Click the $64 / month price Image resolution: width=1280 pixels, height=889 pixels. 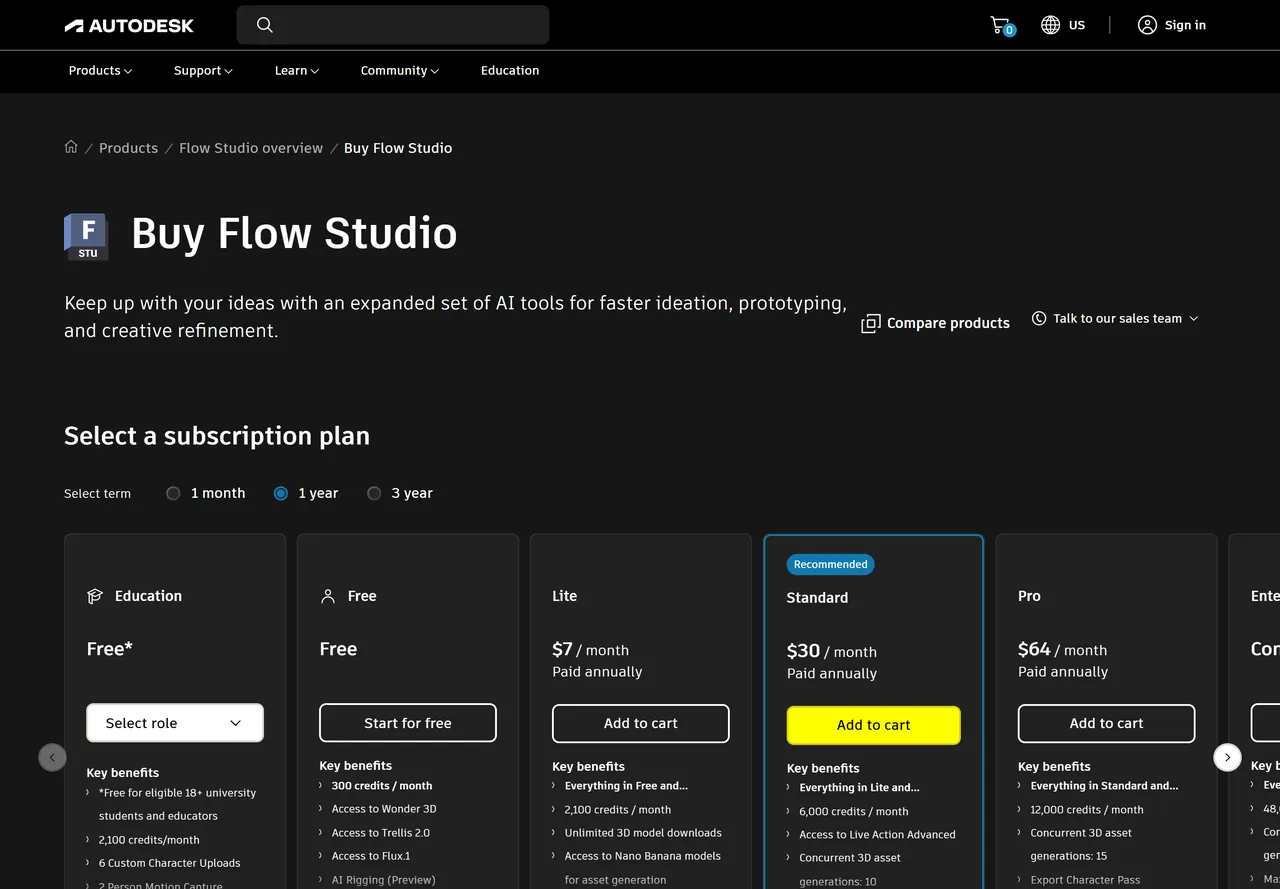pyautogui.click(x=1063, y=649)
